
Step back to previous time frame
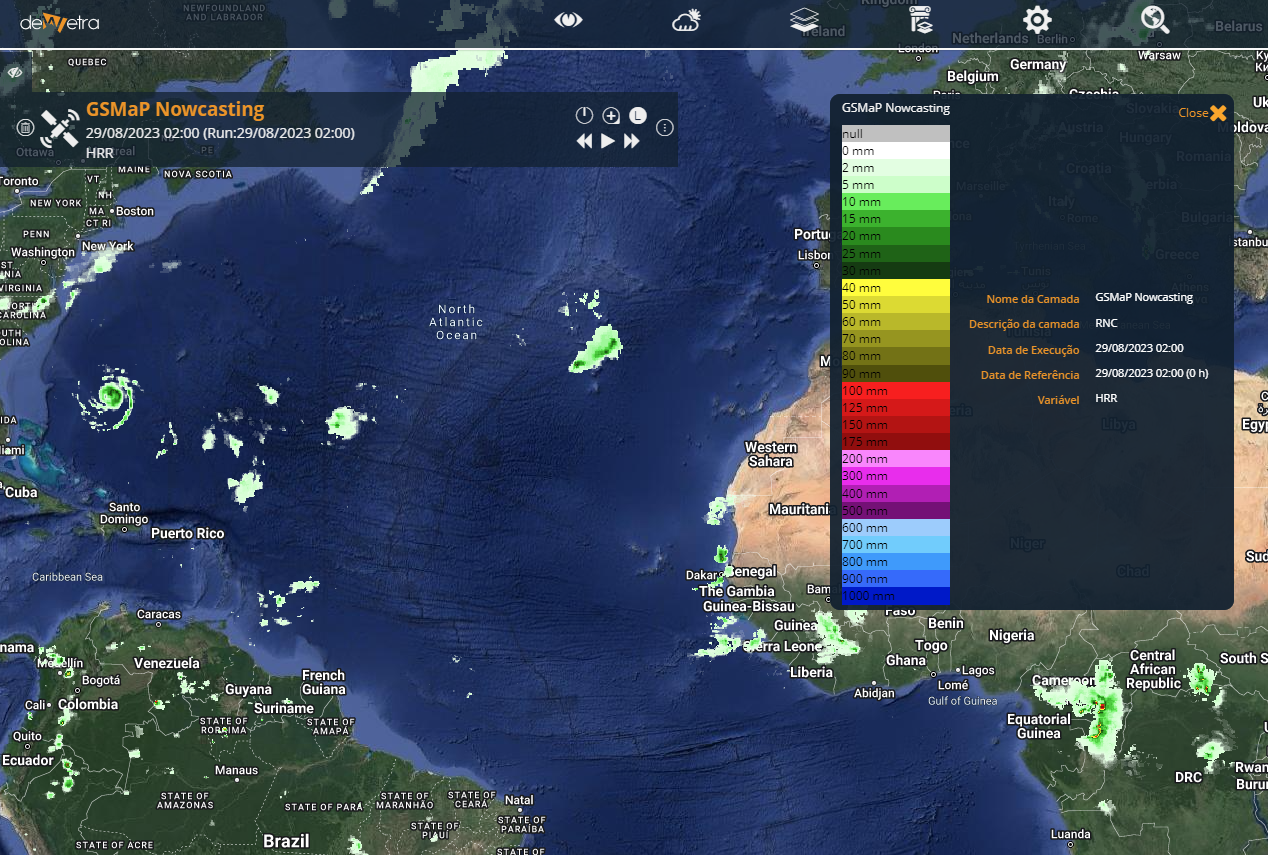[585, 141]
